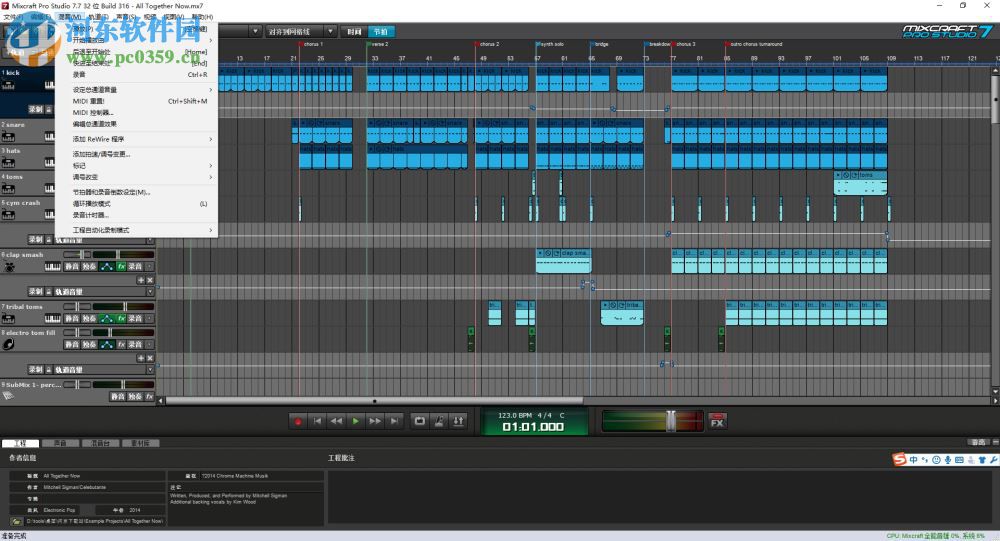Click the clap smash drum kit icon
This screenshot has width=1000, height=541.
pos(9,267)
